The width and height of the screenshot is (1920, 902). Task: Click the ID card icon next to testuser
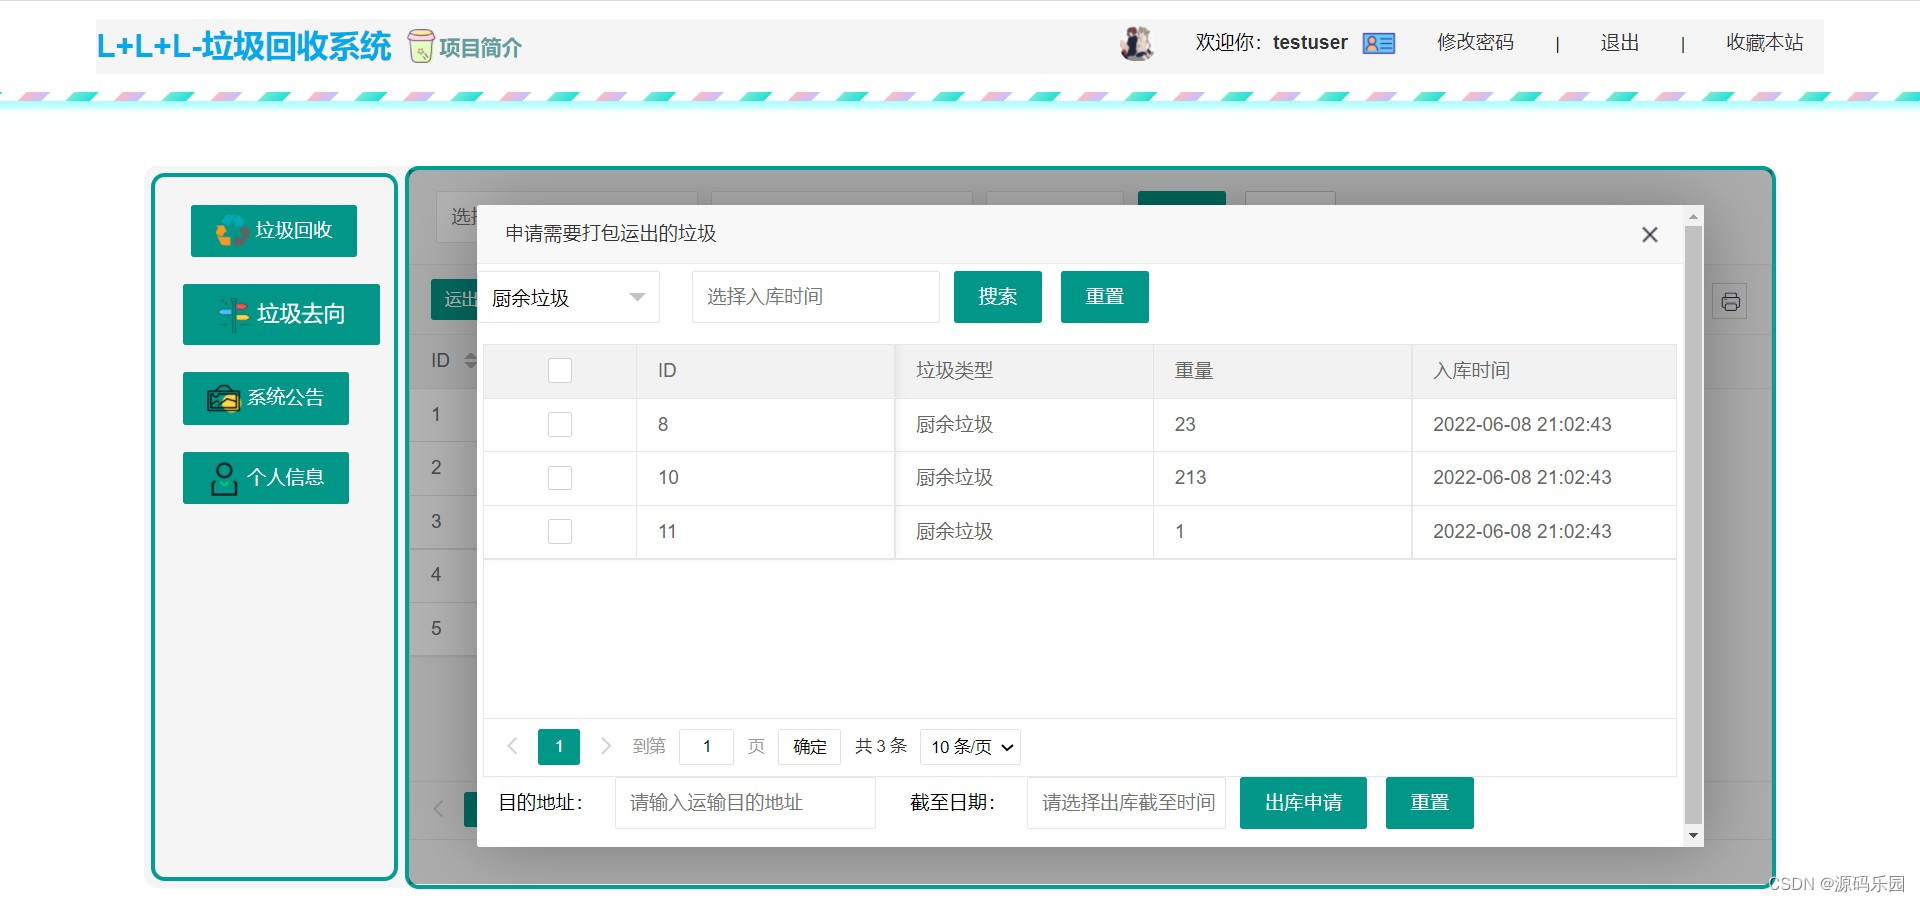1378,42
